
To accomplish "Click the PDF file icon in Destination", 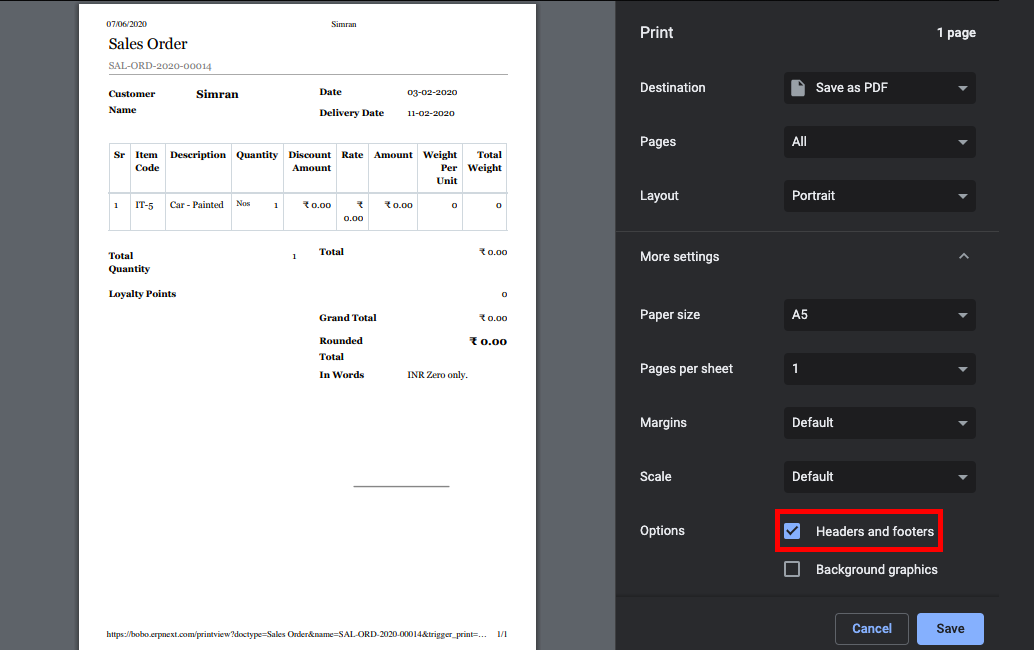I will pos(798,88).
